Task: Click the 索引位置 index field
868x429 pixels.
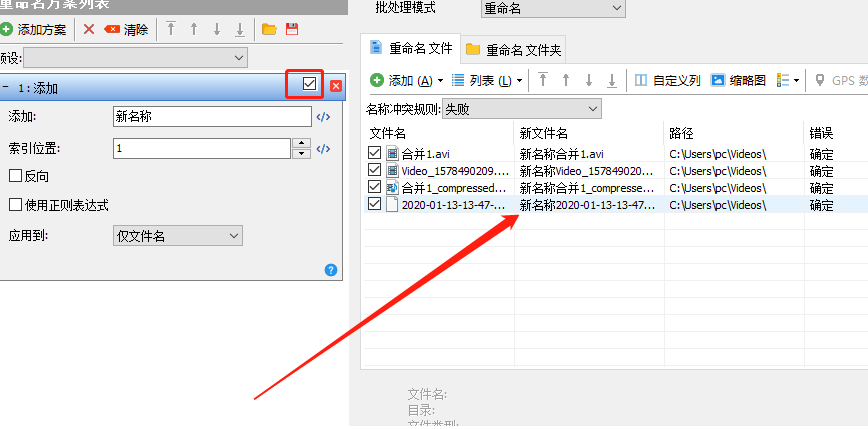Action: point(202,148)
